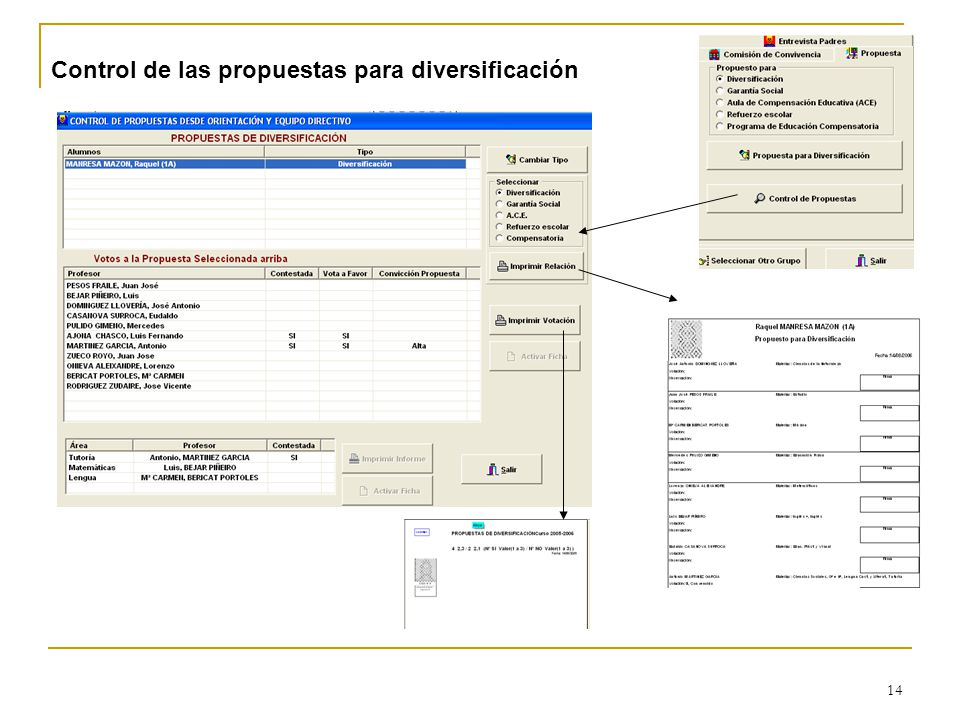The image size is (960, 720).
Task: Click the icon on Propuesta para Diversificación button
Action: pyautogui.click(x=744, y=155)
